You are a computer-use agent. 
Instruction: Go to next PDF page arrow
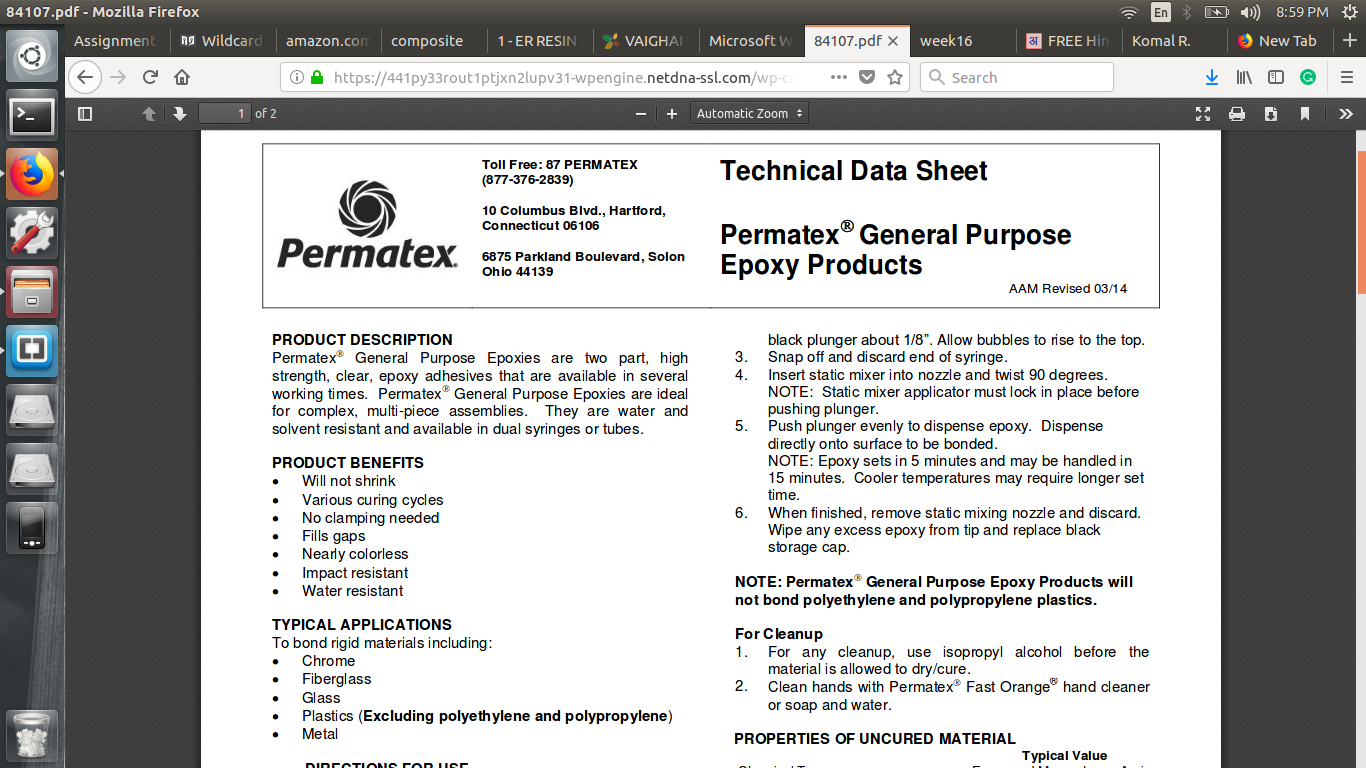180,114
